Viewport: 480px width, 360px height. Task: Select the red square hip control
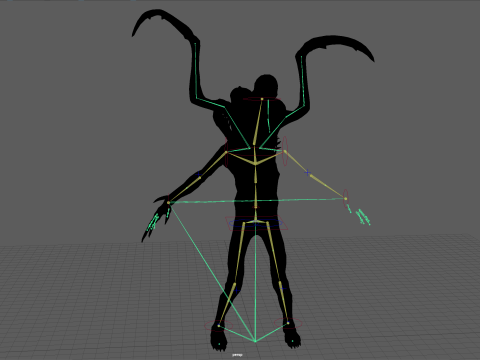(256, 223)
